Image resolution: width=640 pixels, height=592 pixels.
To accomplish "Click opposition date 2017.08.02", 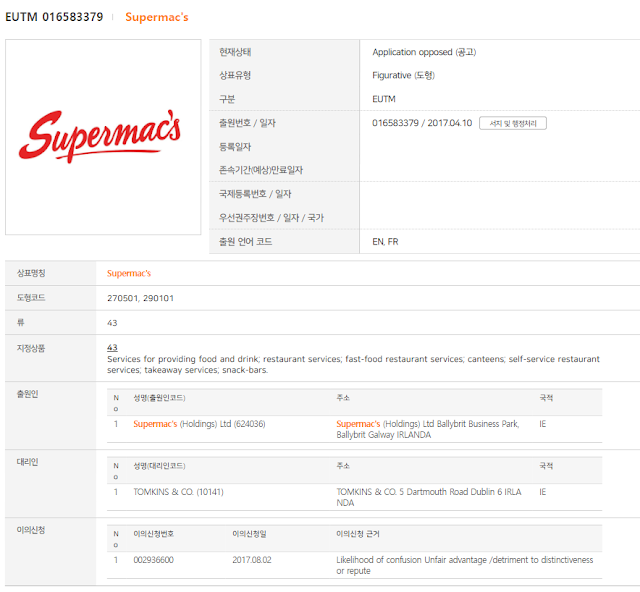I will (x=252, y=560).
